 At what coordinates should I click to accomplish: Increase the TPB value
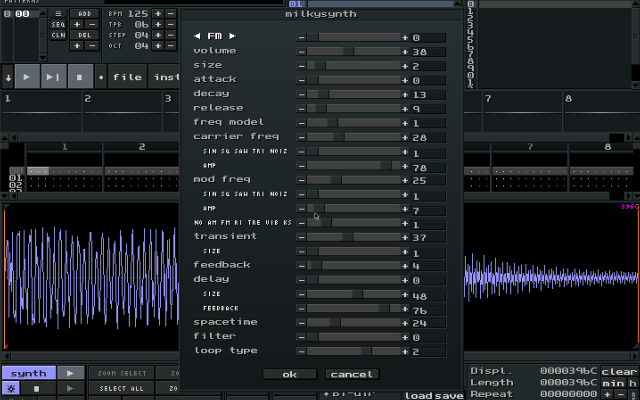click(158, 24)
